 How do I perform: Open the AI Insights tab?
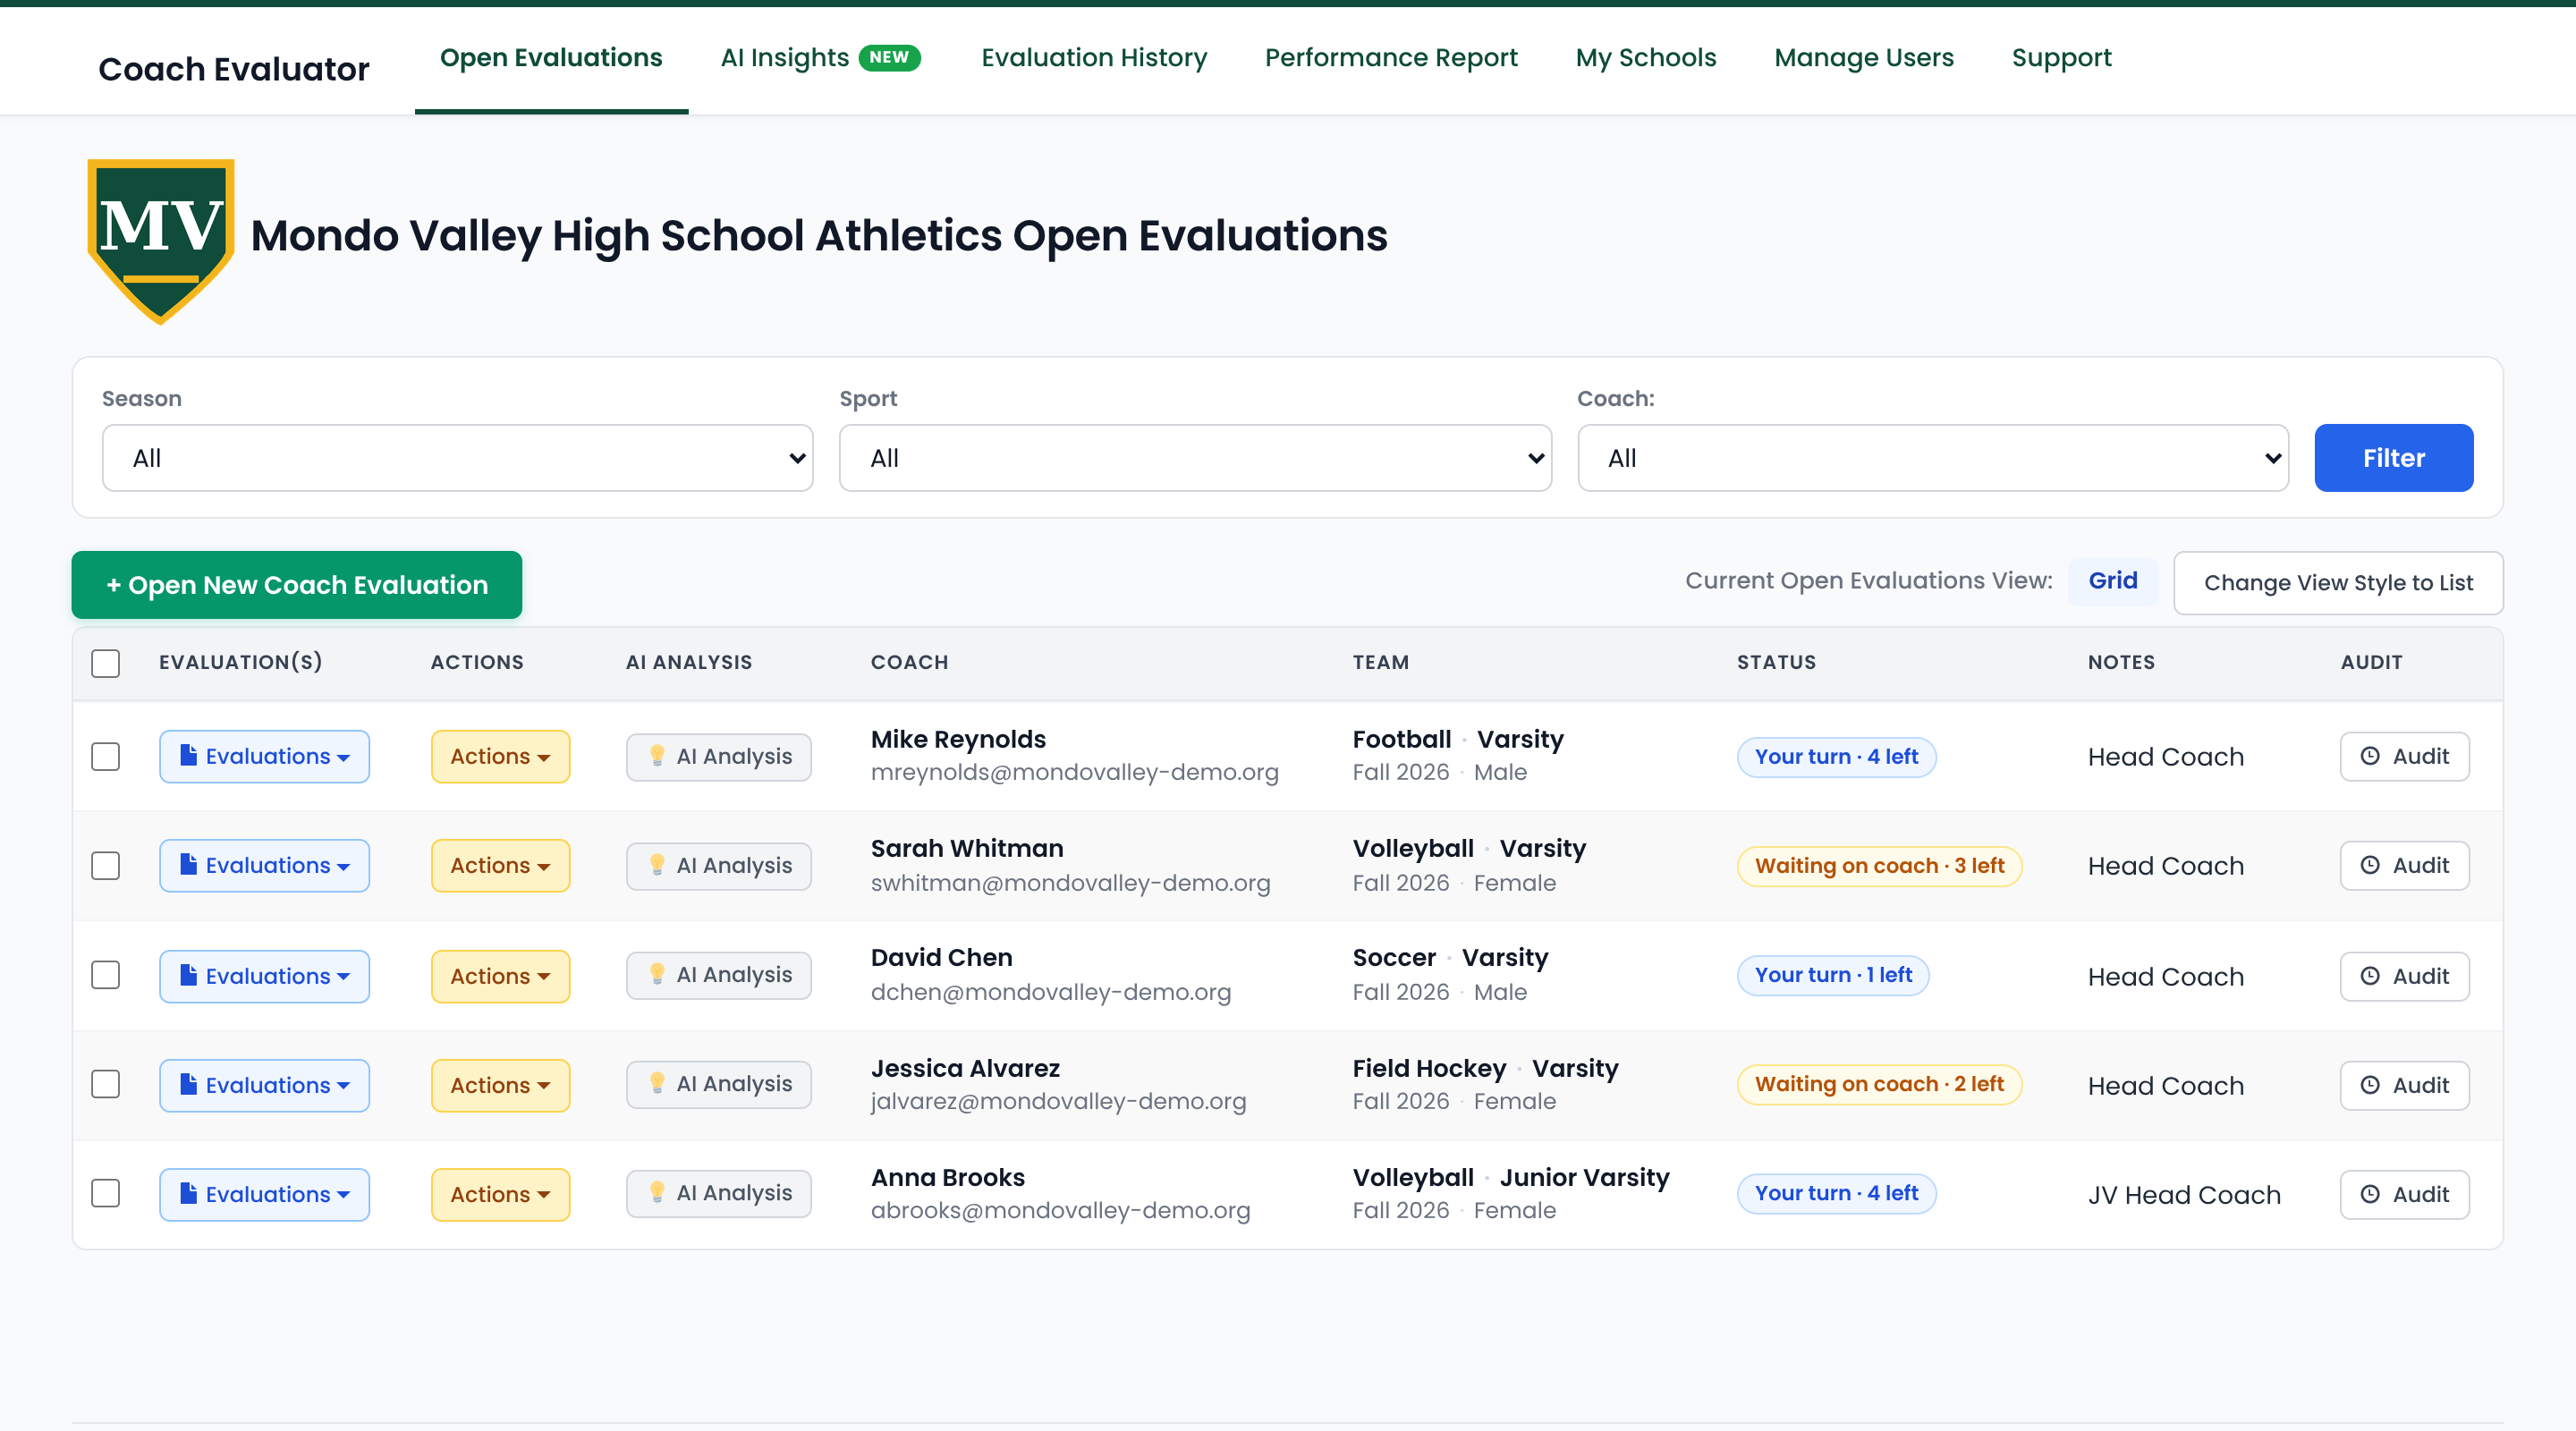coord(820,58)
